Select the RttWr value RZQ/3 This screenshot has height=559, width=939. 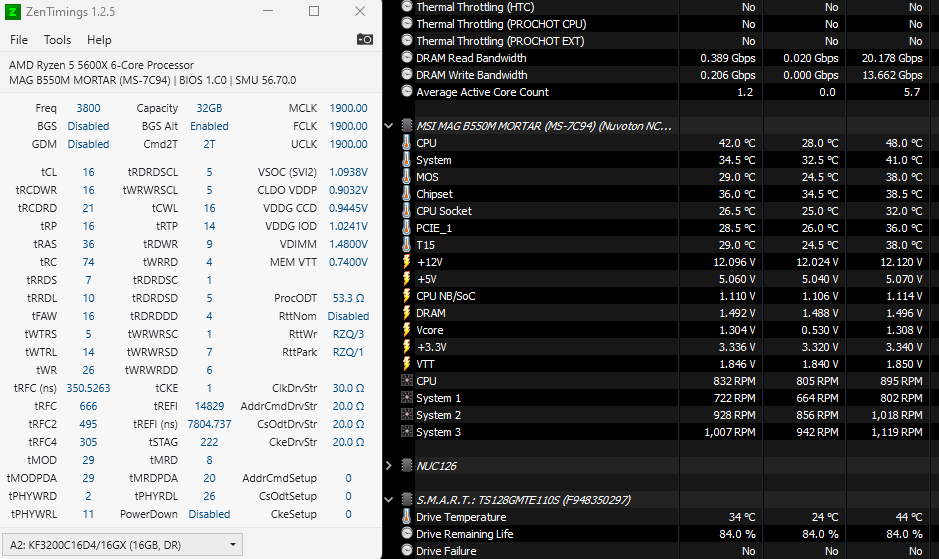click(x=349, y=334)
